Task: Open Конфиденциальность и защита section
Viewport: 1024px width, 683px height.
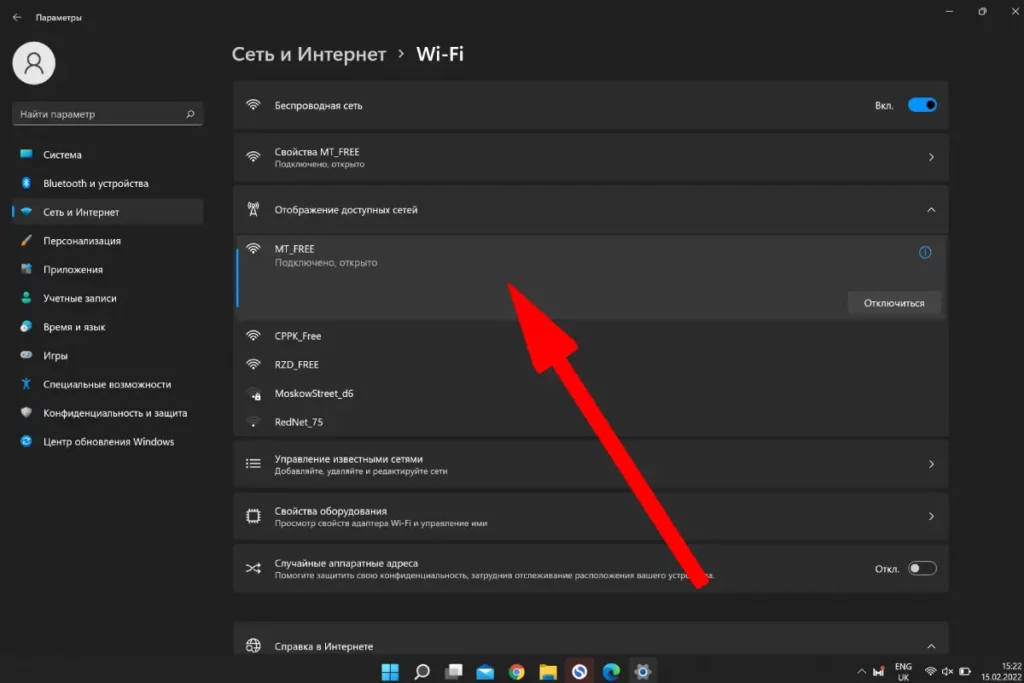Action: [108, 413]
